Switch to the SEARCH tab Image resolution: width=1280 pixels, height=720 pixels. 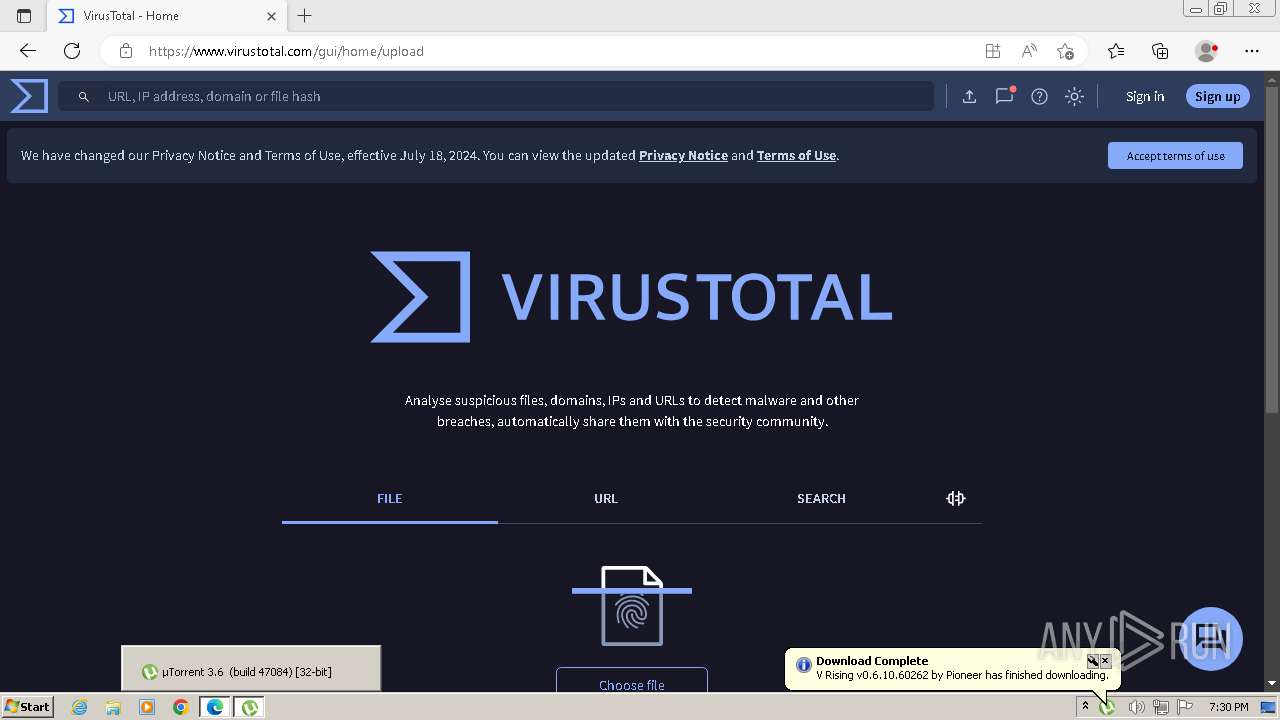821,498
